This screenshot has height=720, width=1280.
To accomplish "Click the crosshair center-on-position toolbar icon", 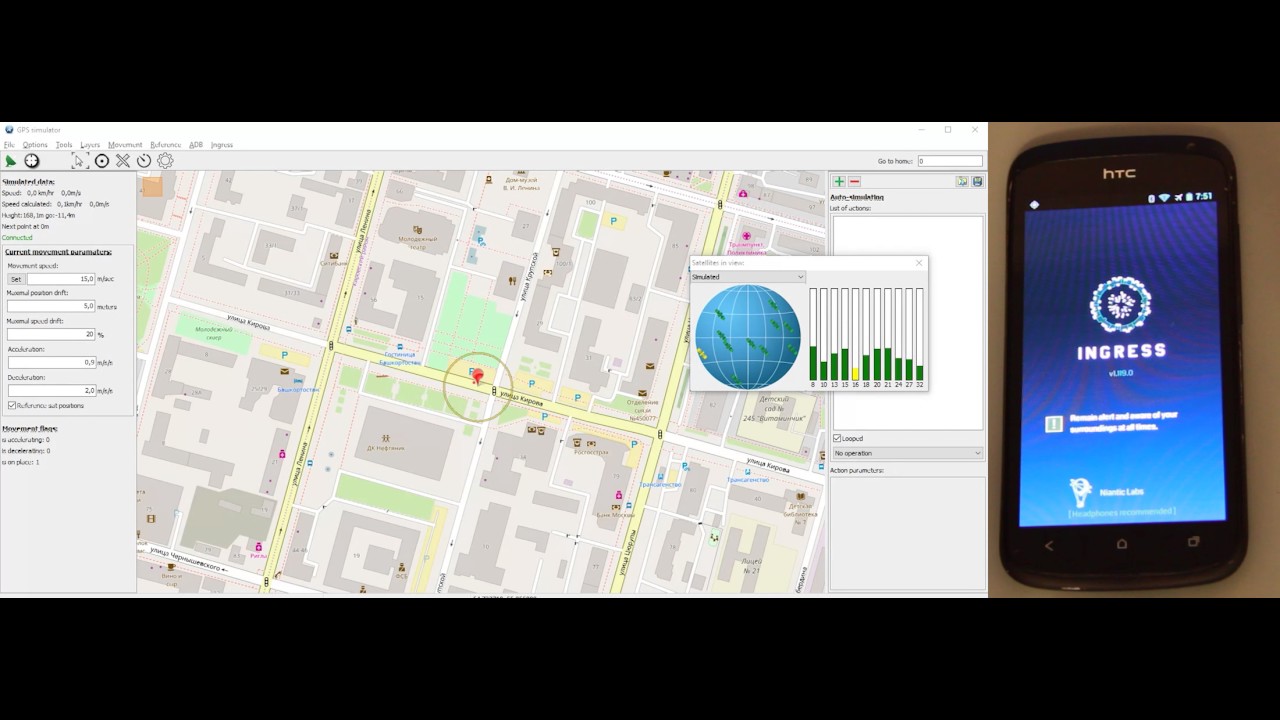I will (32, 161).
